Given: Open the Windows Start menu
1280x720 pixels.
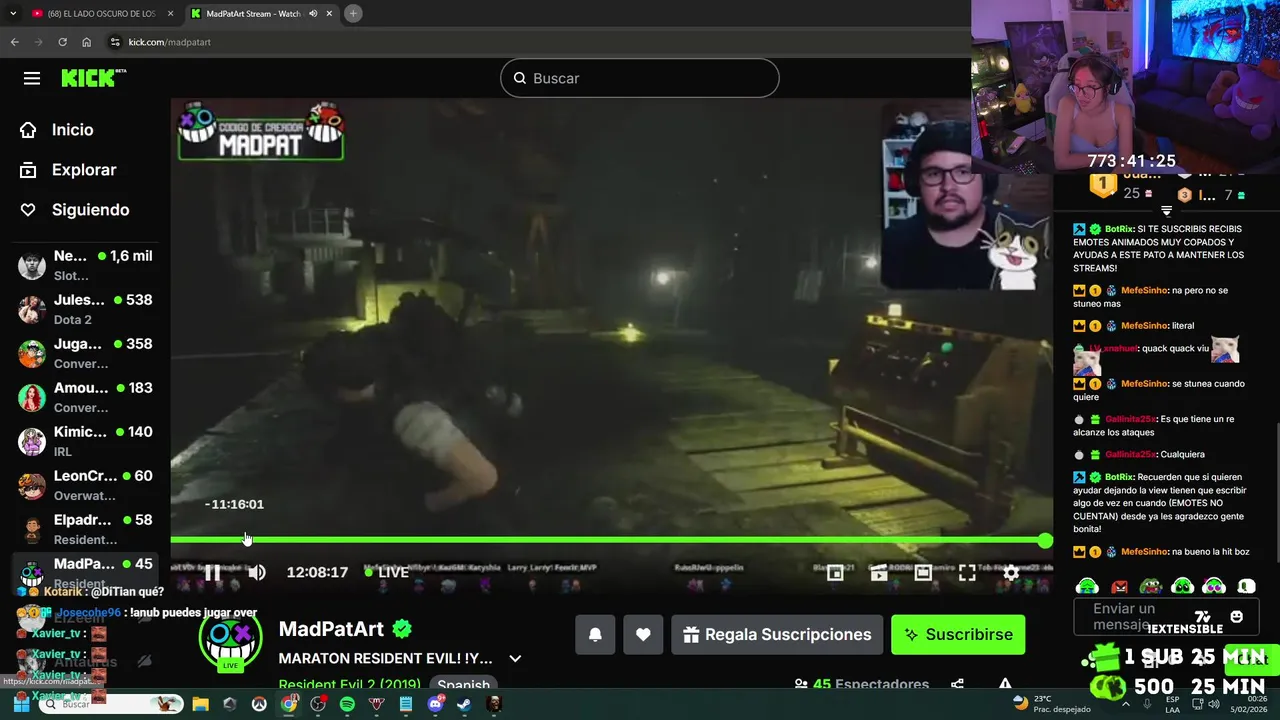Looking at the screenshot, I should (21, 704).
